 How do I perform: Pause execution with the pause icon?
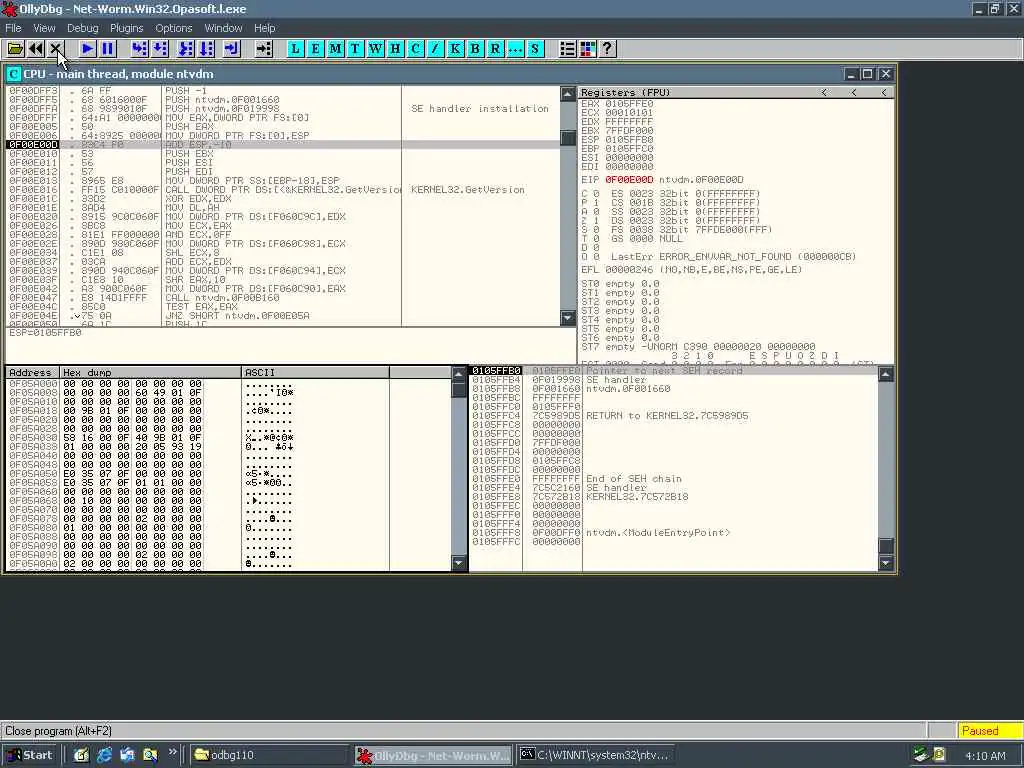click(108, 49)
